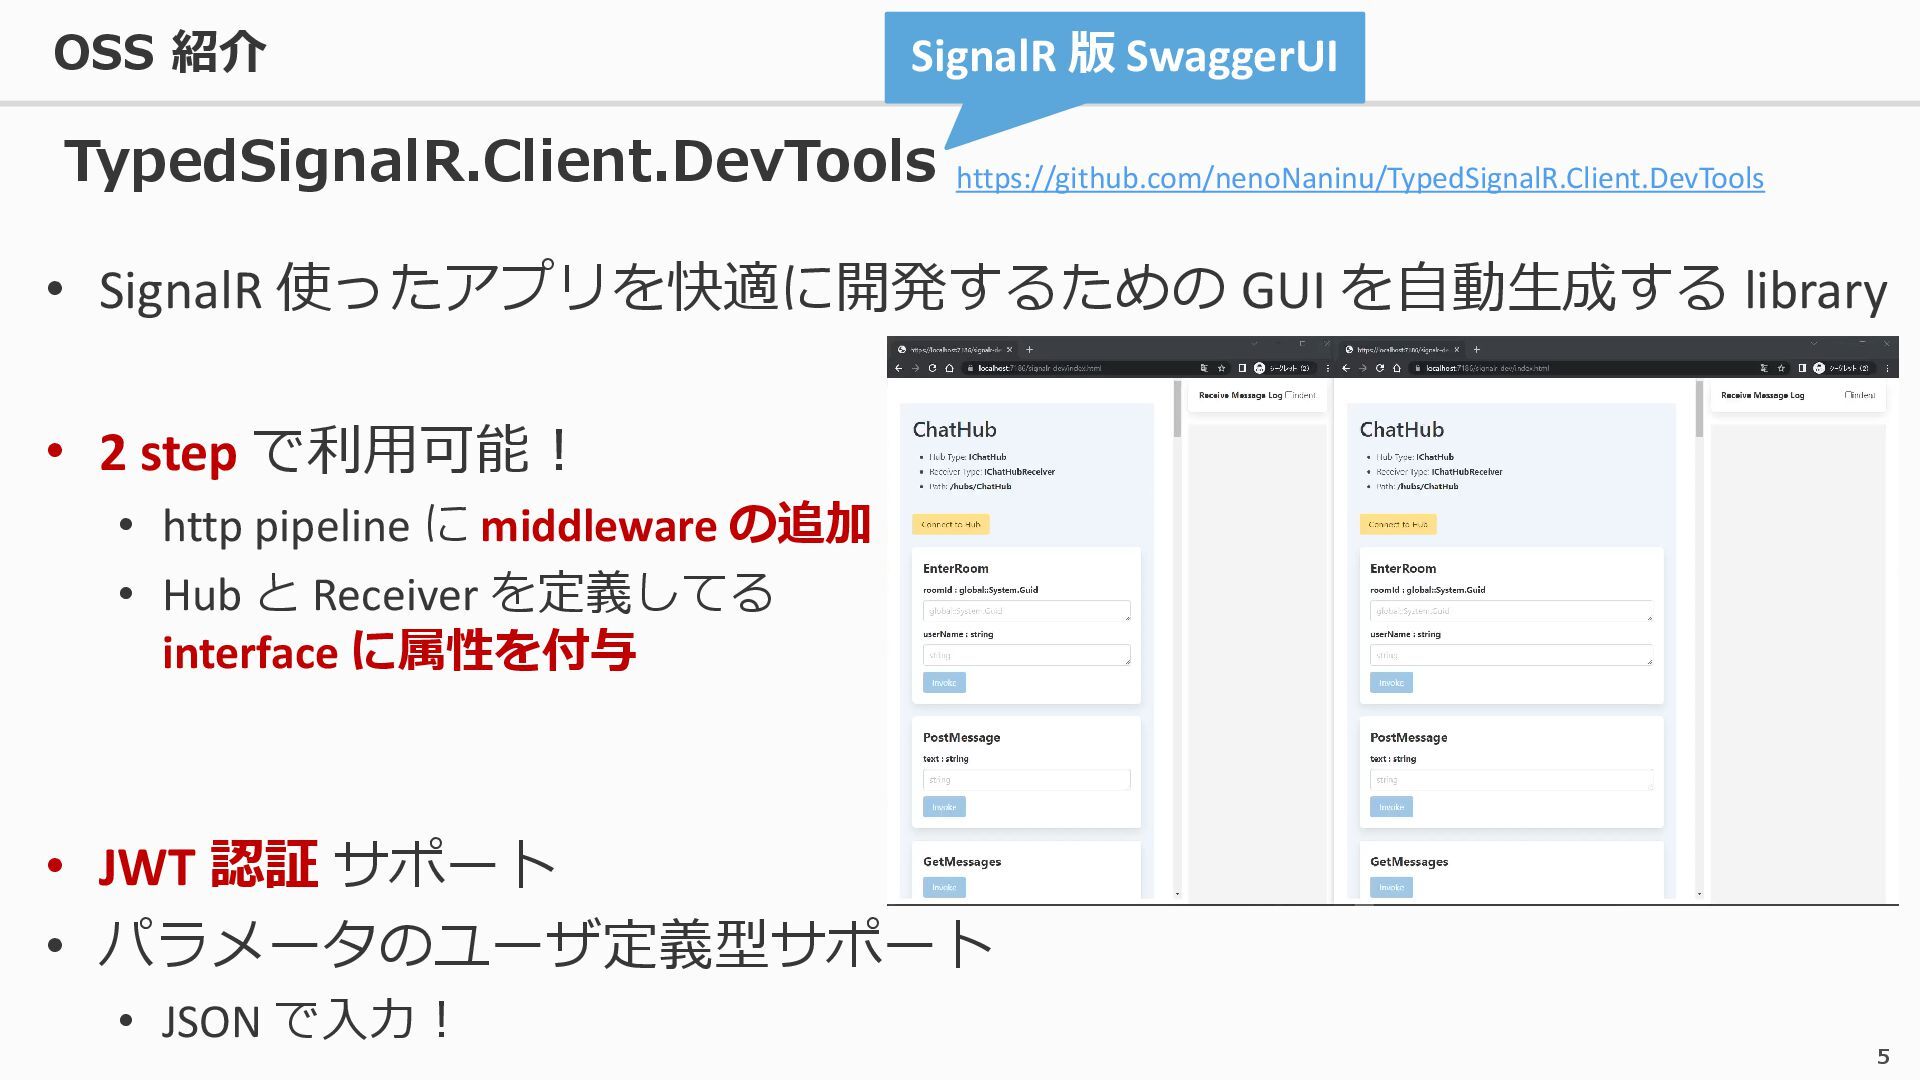Open the side panel icon in the right browser
1920x1080 pixels.
coord(1802,368)
